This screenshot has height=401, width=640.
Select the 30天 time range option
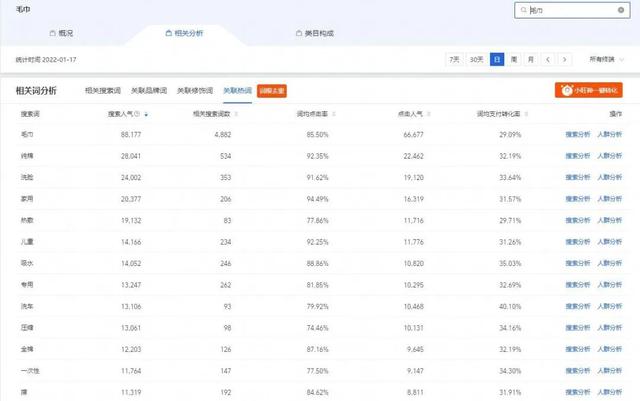point(476,60)
